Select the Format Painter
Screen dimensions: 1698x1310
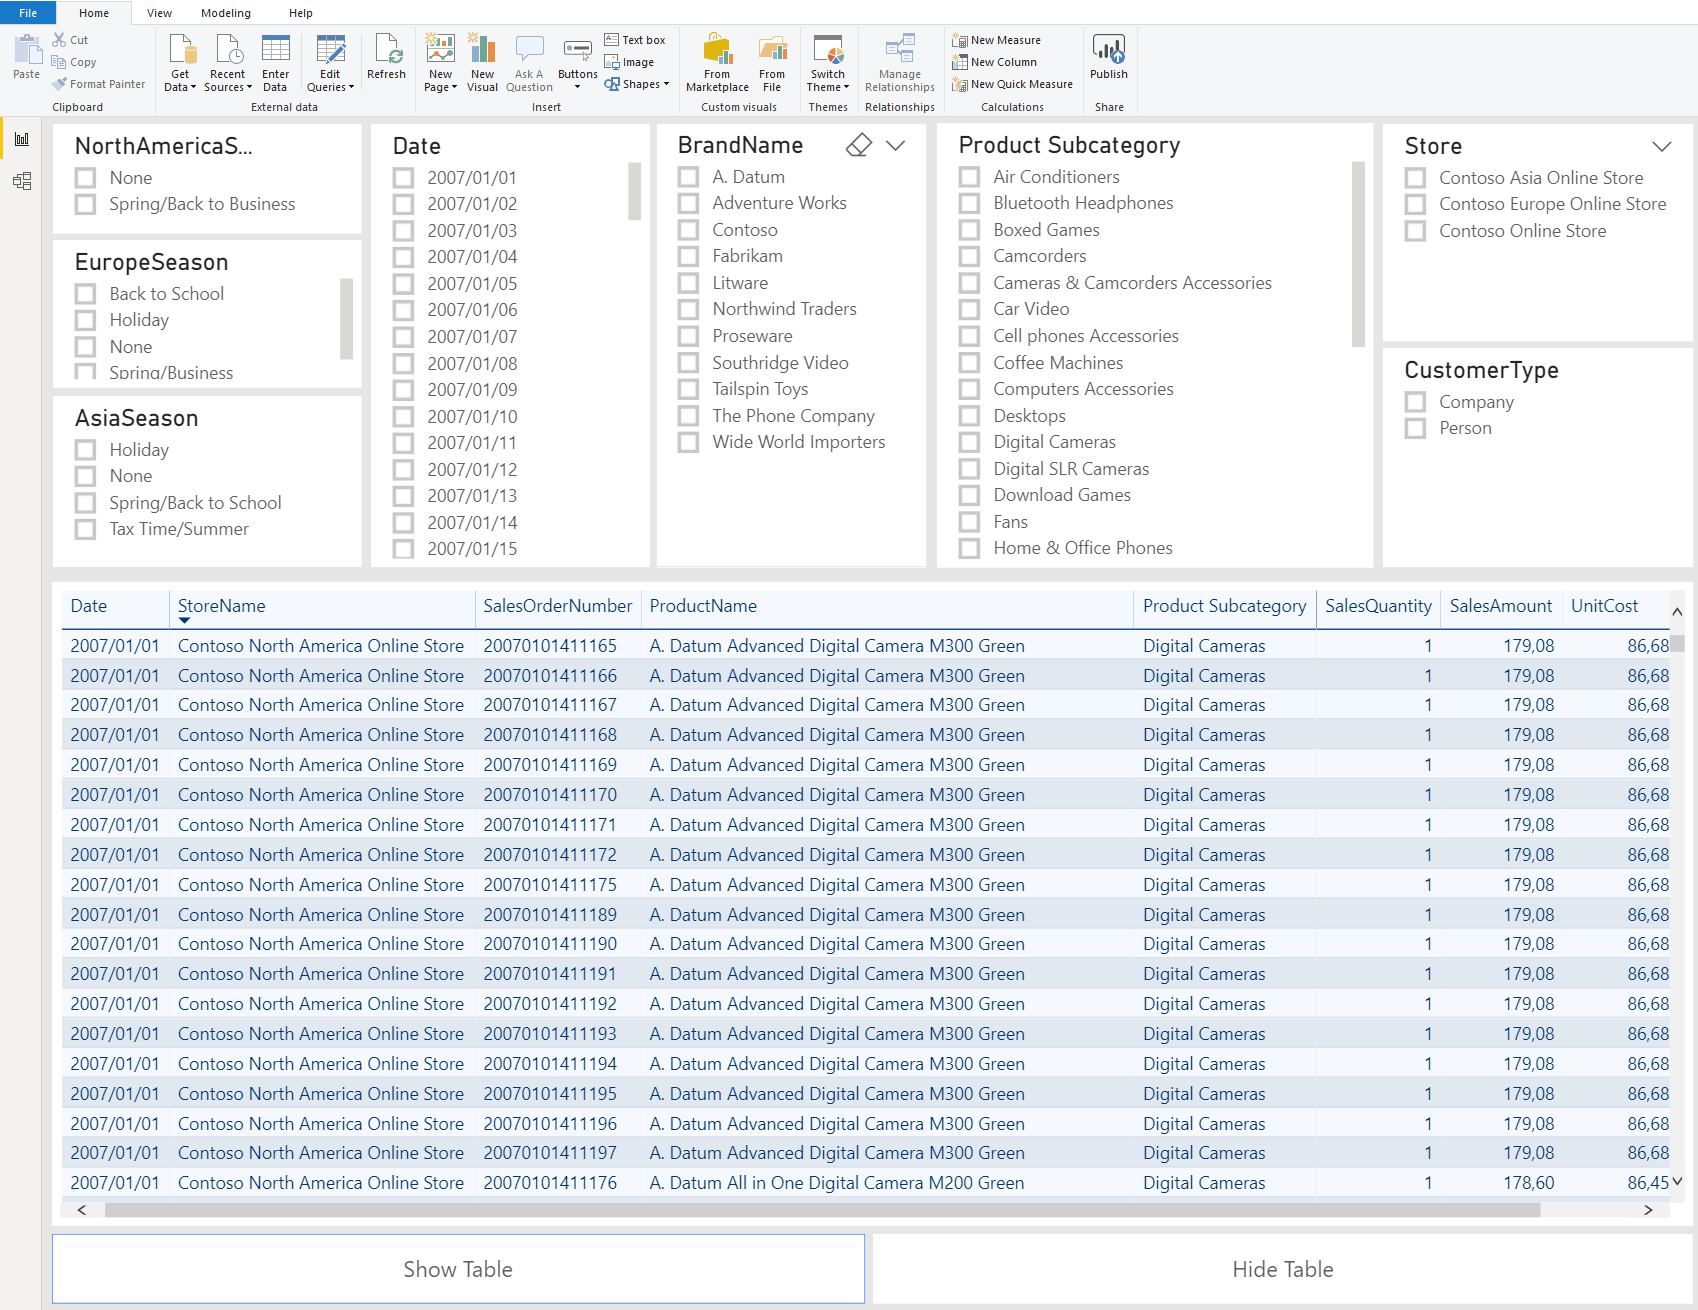pos(99,84)
